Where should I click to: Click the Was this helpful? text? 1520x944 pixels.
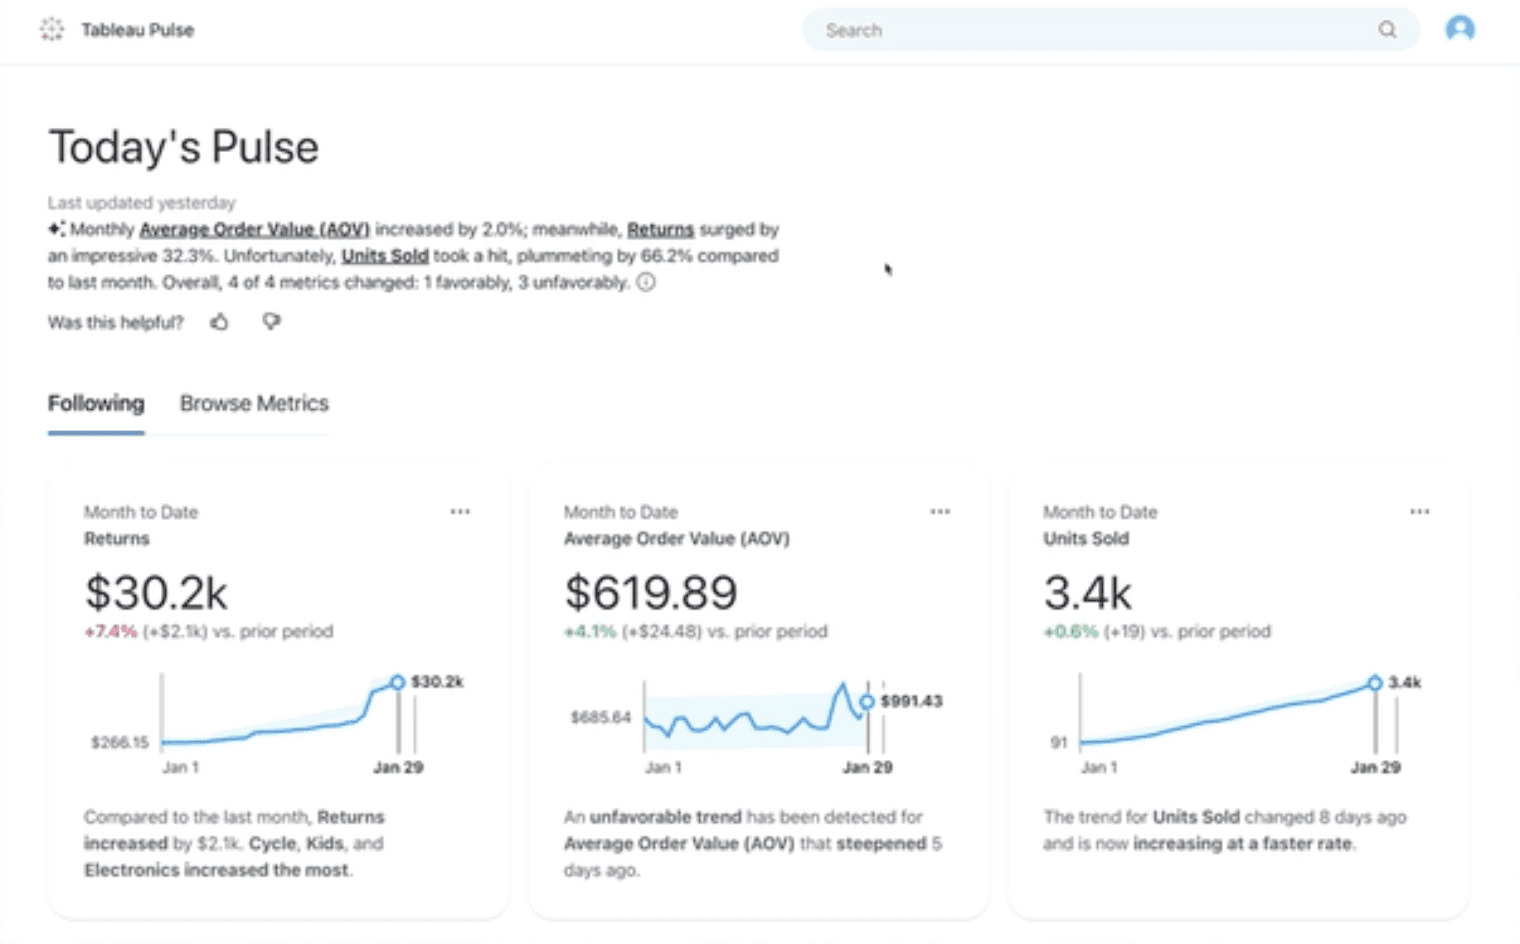[x=116, y=322]
